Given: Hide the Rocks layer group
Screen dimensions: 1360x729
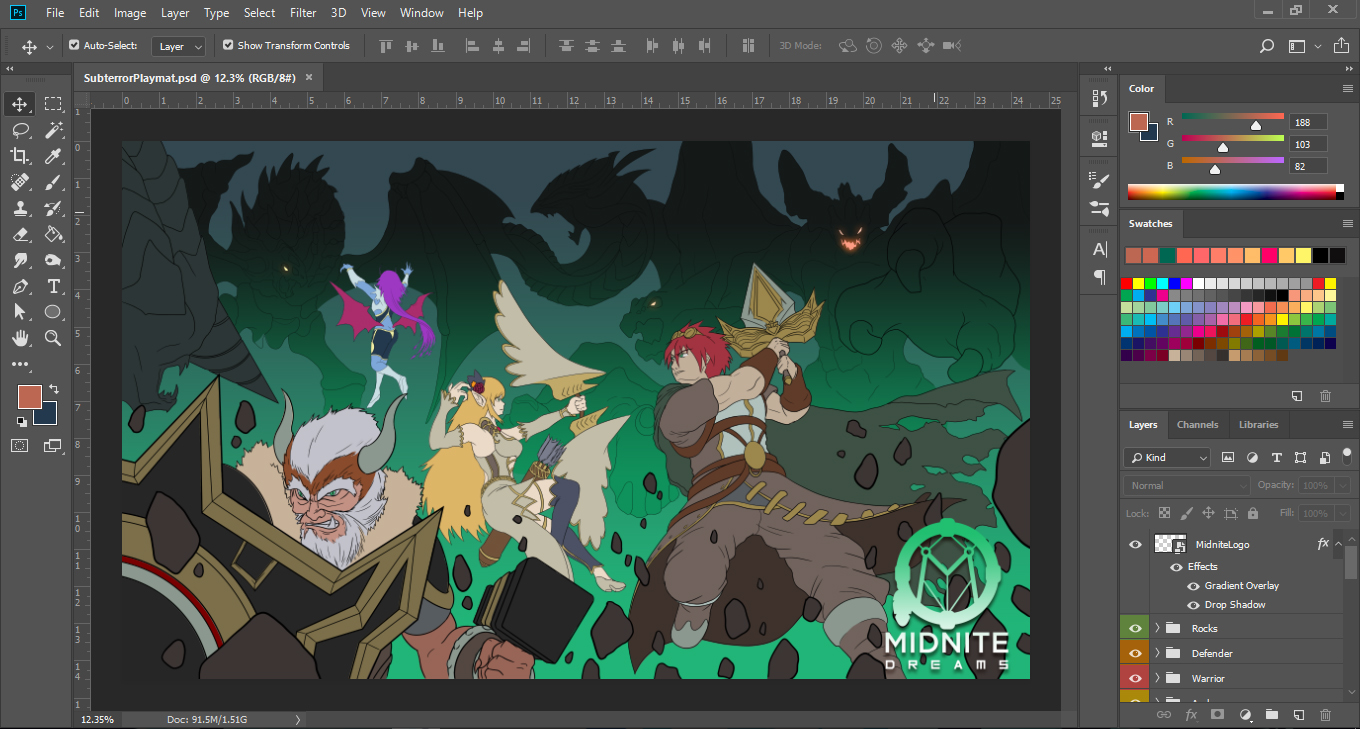Looking at the screenshot, I should 1135,628.
